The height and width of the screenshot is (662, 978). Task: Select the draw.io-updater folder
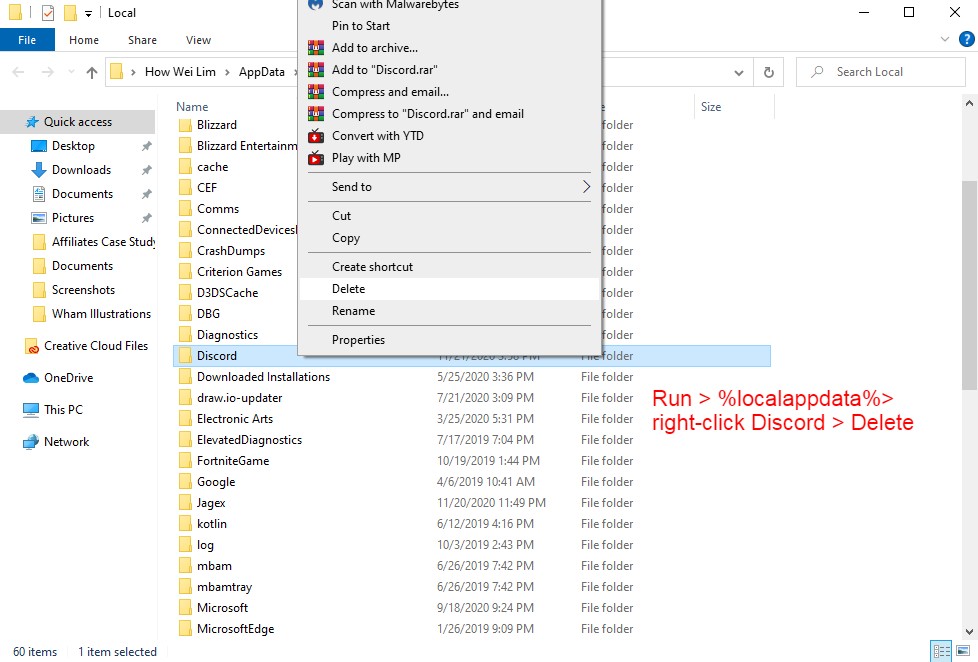tap(240, 398)
